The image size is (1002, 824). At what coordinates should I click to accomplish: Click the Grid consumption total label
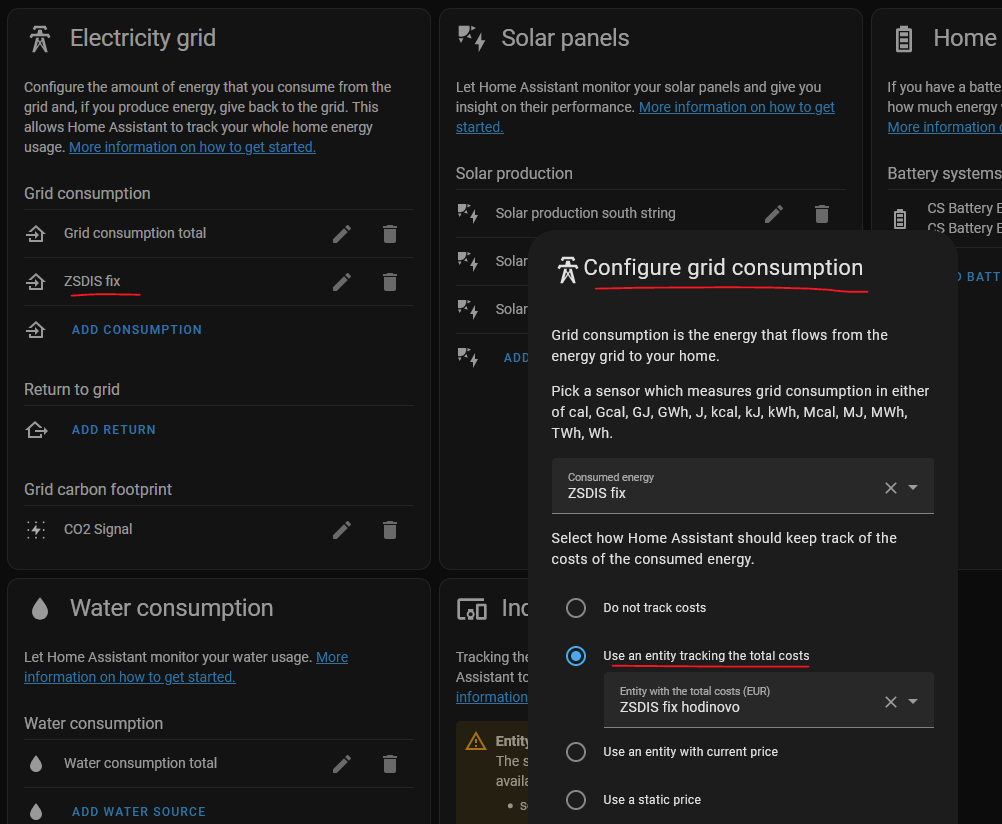coord(135,233)
